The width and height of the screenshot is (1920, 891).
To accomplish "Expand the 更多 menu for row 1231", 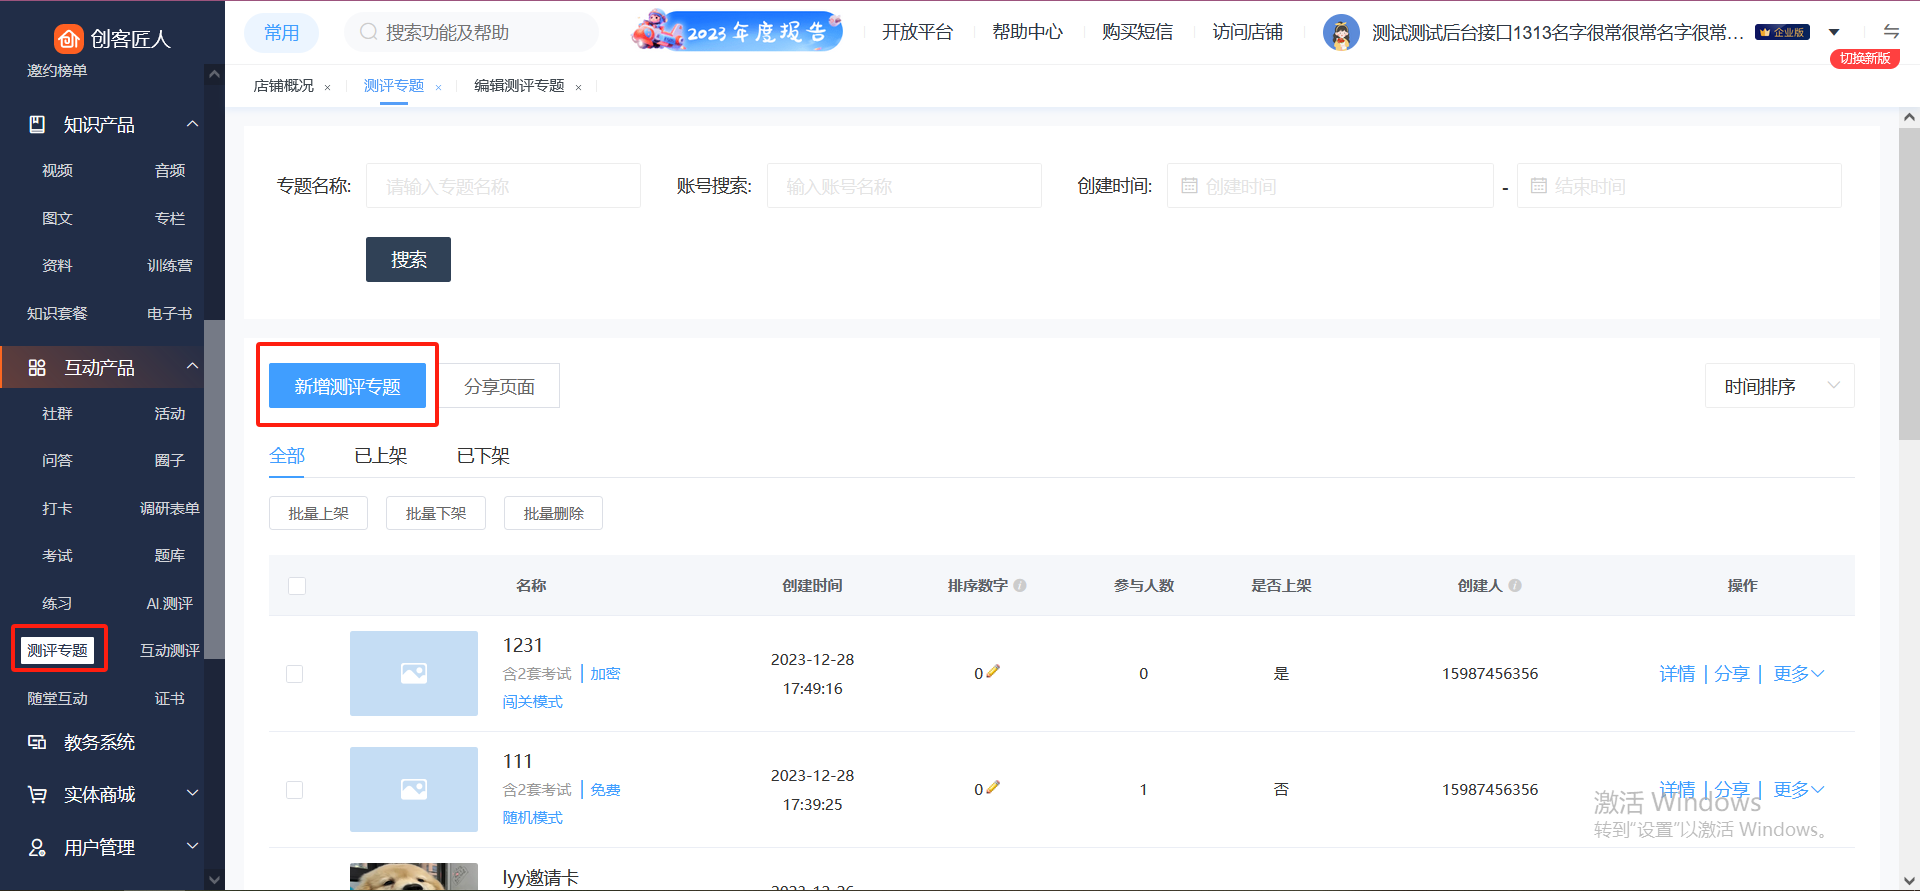I will coord(1798,674).
